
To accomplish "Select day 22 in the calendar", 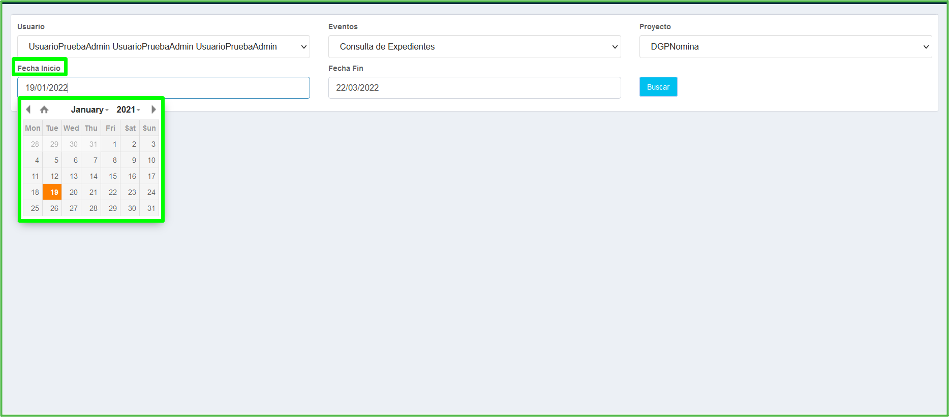I will (113, 192).
